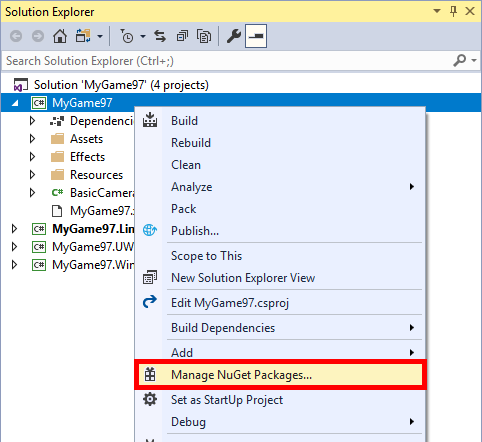Choose Edit MyGame97.csproj

pos(280,303)
